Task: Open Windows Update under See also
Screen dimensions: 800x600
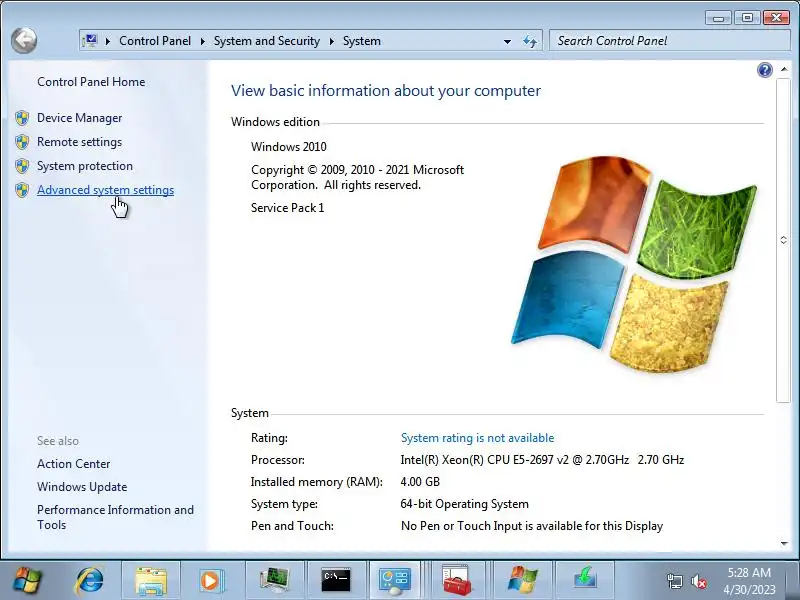Action: 82,487
